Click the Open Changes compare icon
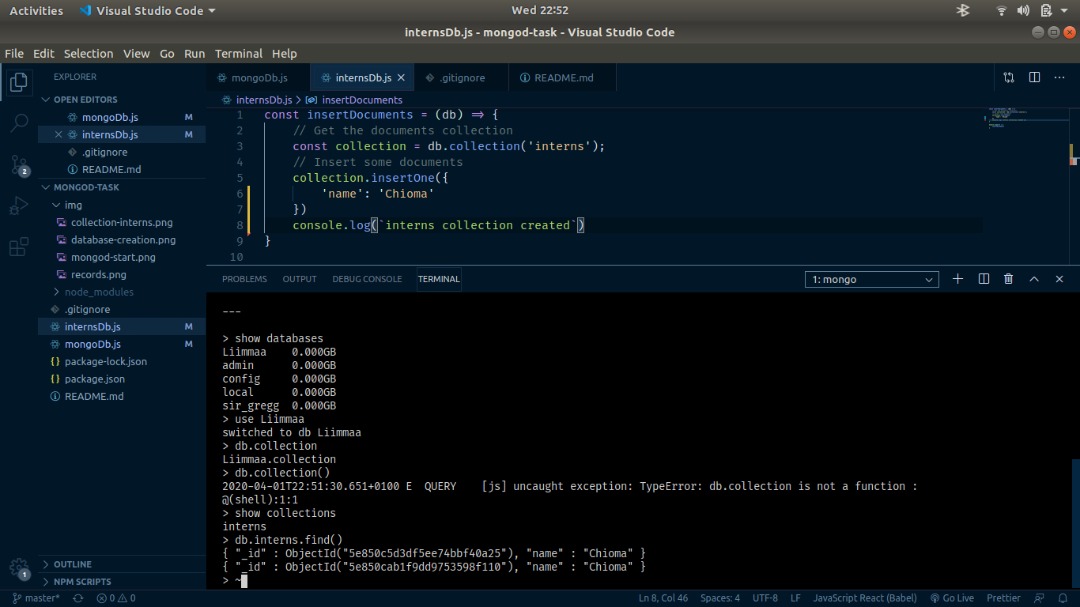Viewport: 1080px width, 607px height. (1008, 78)
